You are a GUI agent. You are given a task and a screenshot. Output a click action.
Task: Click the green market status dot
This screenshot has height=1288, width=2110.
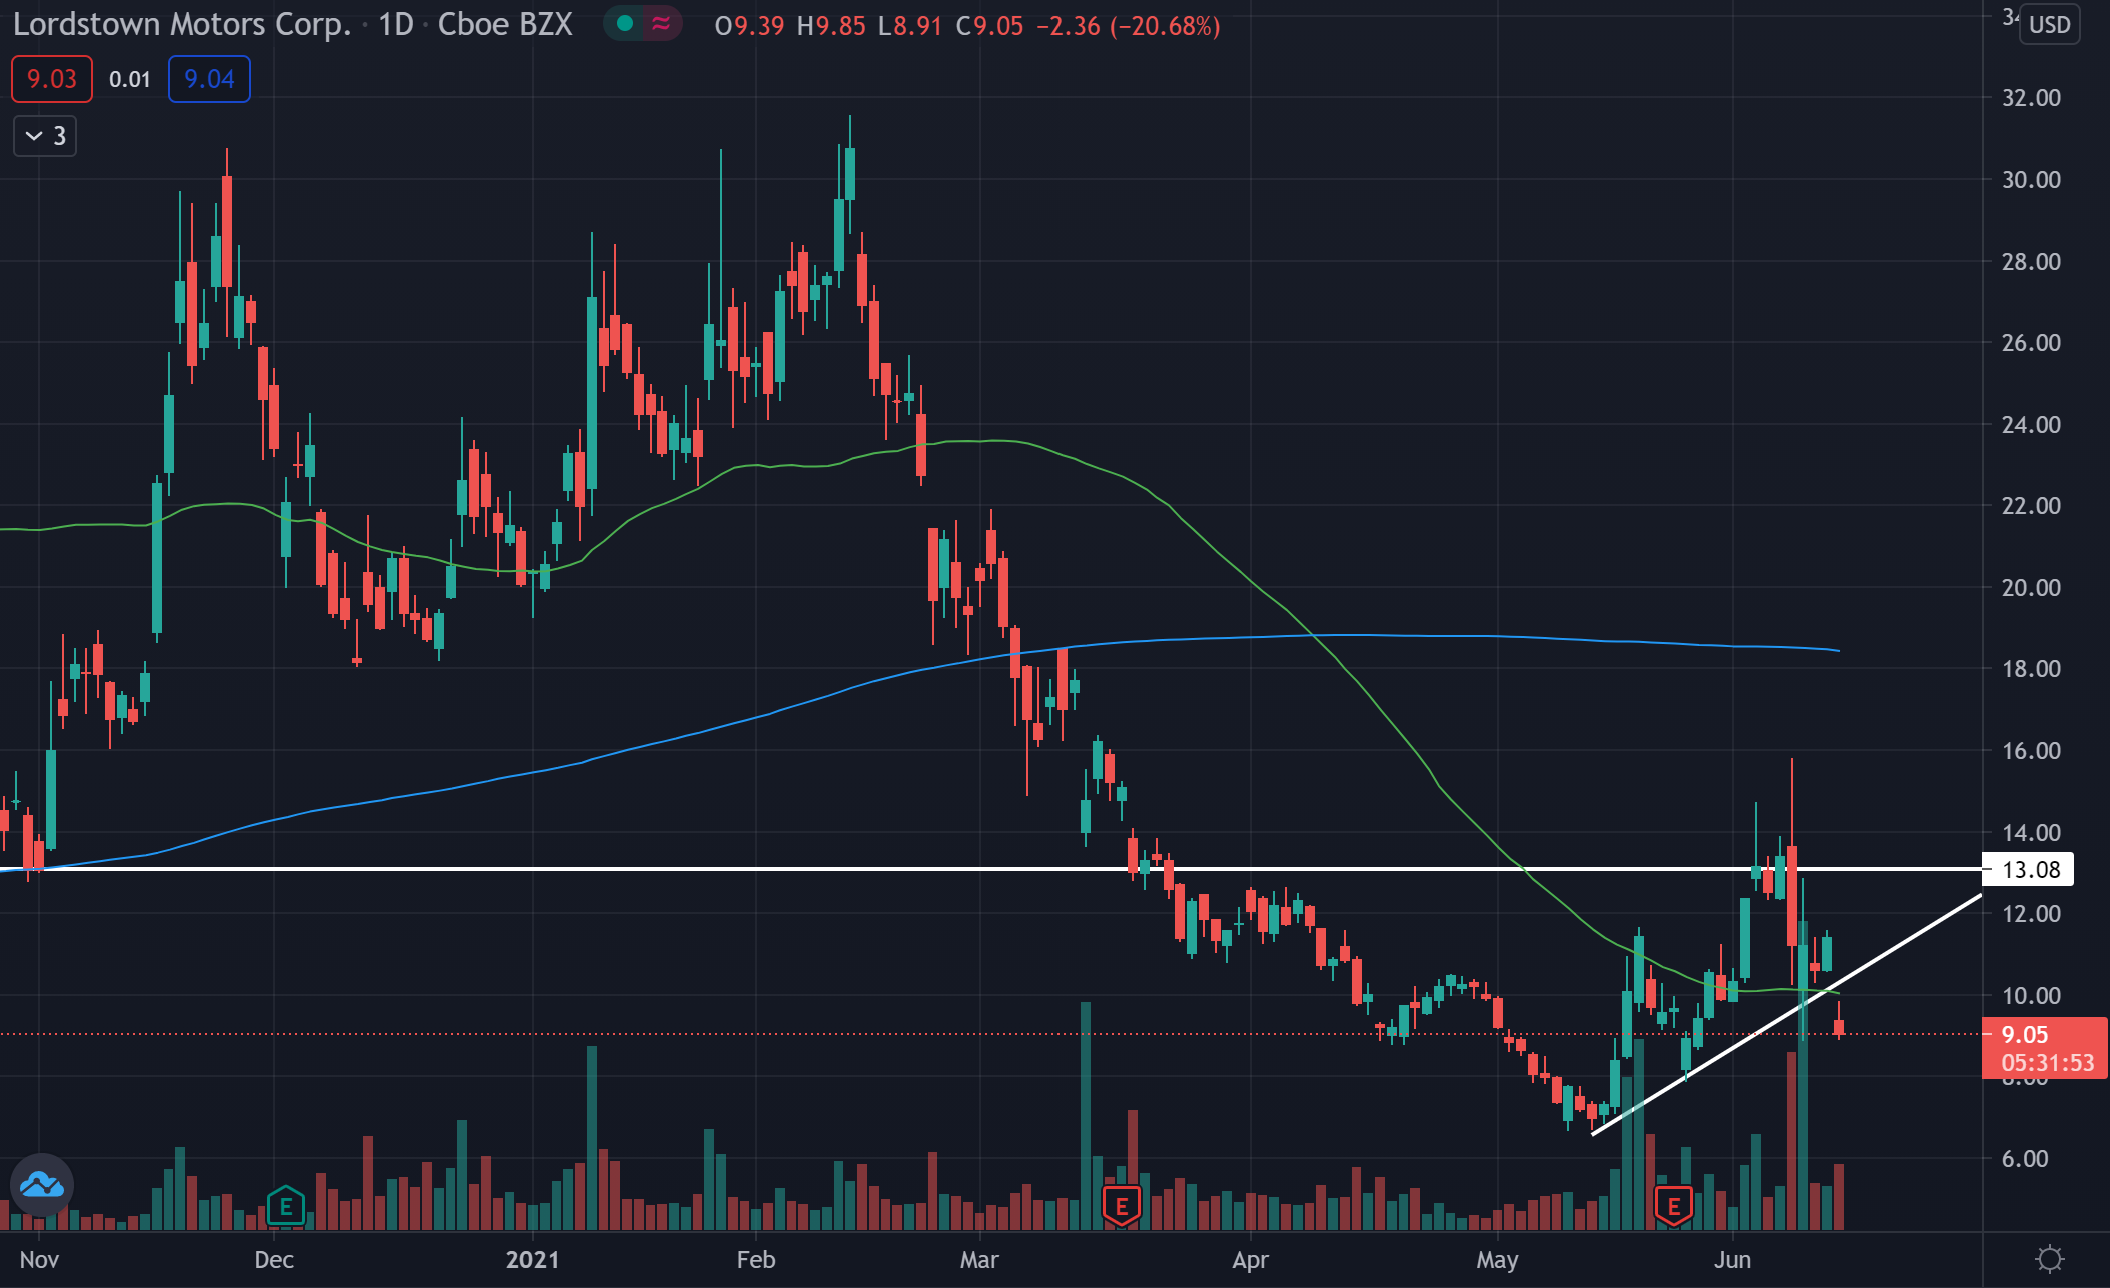[625, 24]
